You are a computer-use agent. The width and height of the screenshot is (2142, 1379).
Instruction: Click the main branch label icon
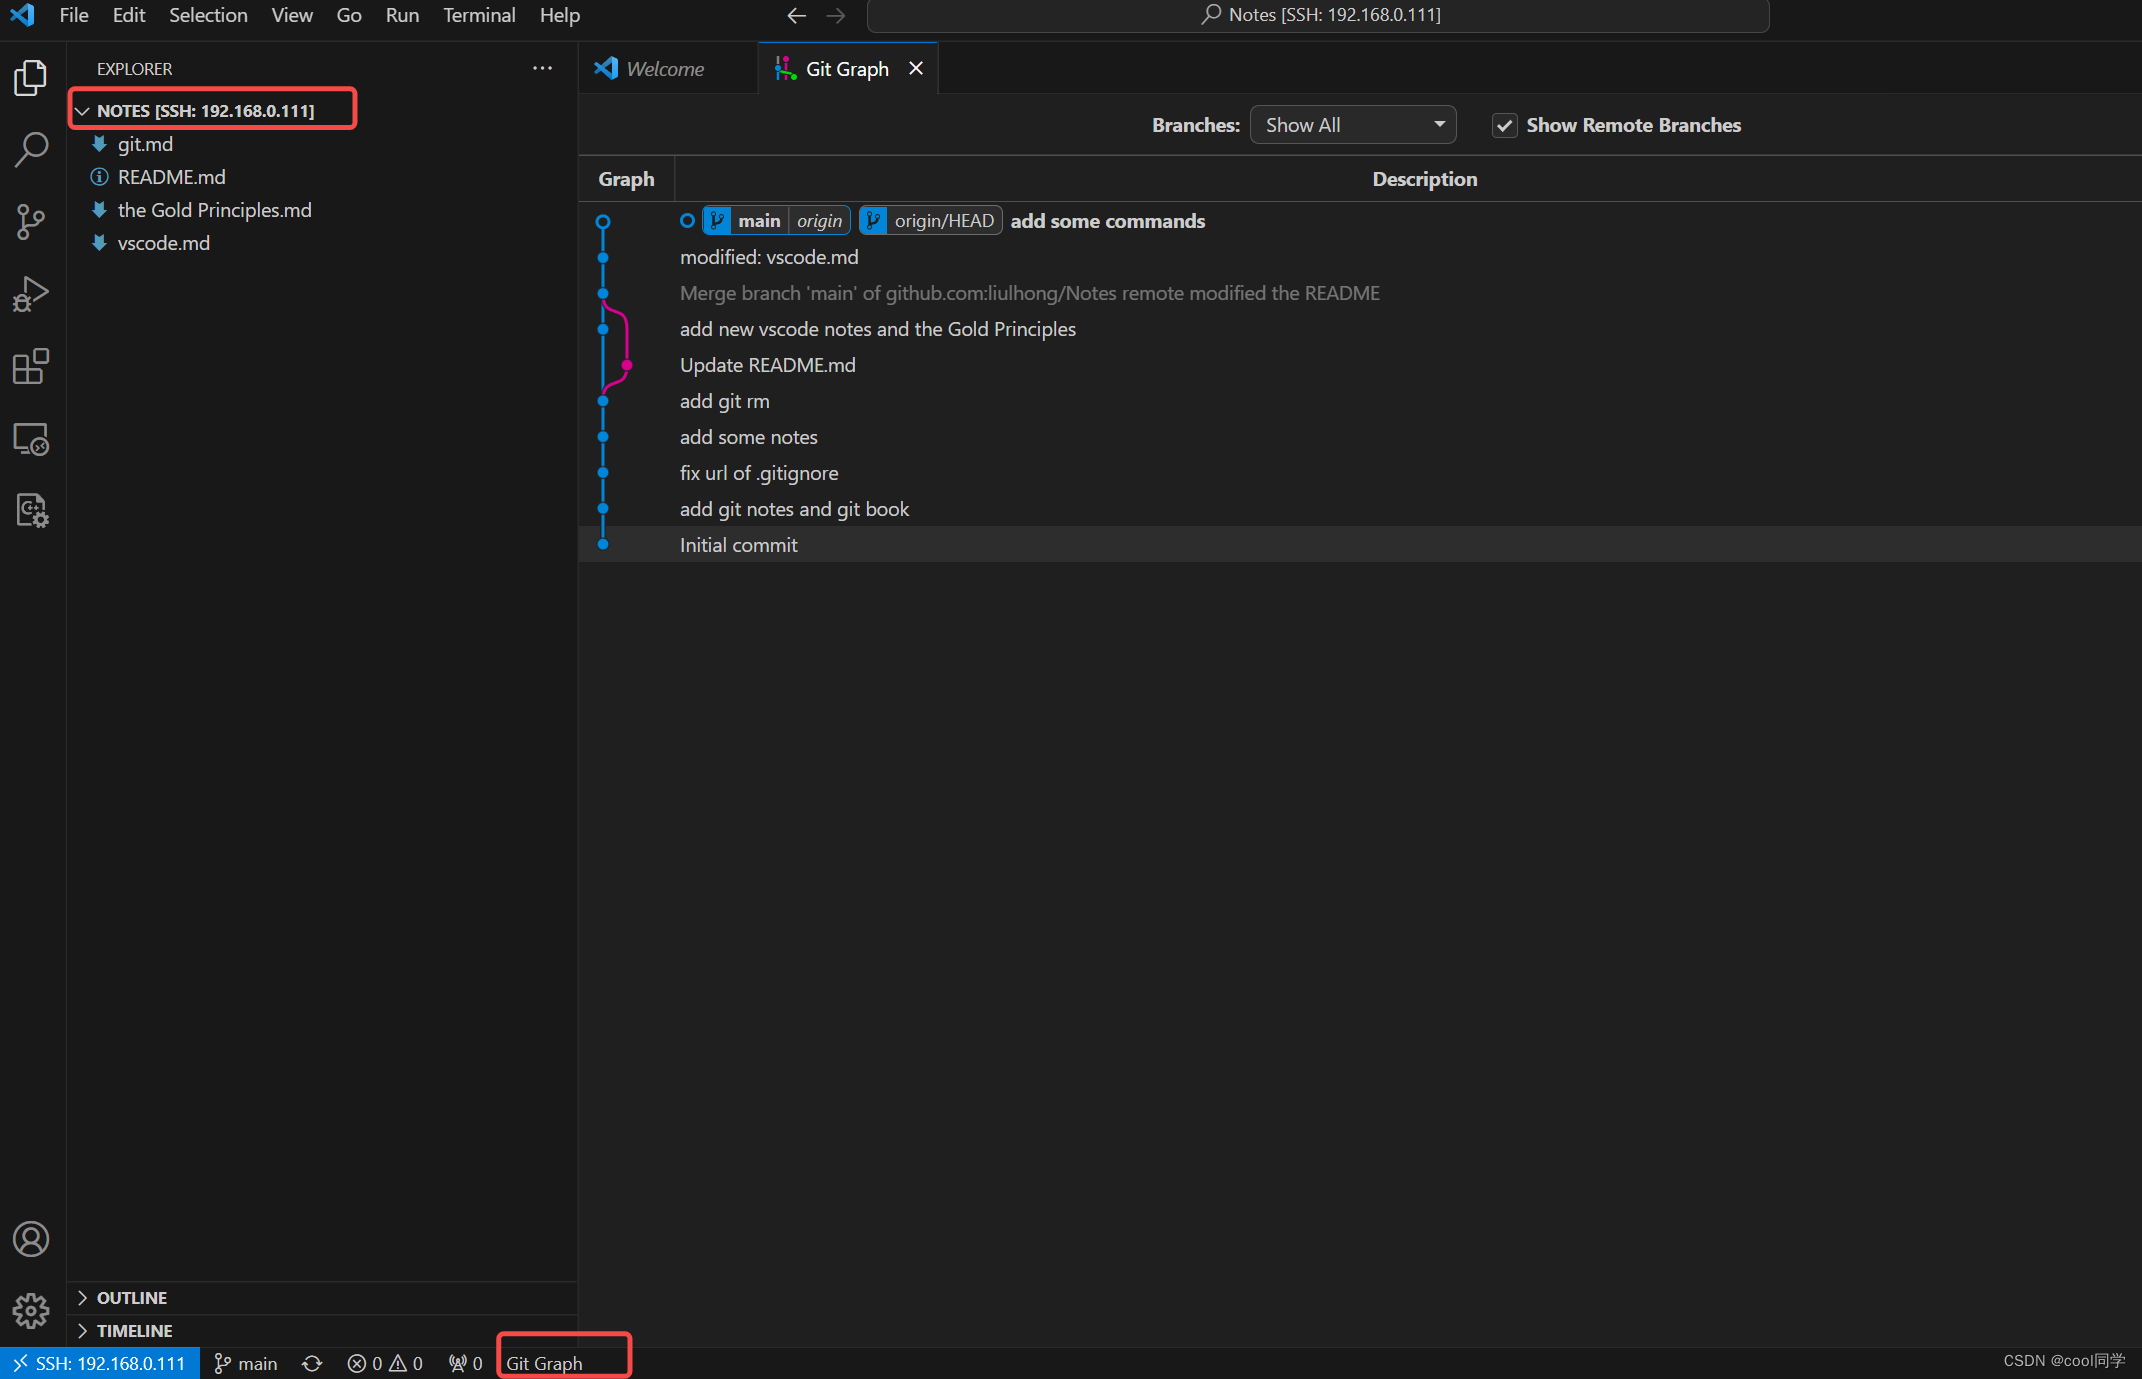pos(717,221)
